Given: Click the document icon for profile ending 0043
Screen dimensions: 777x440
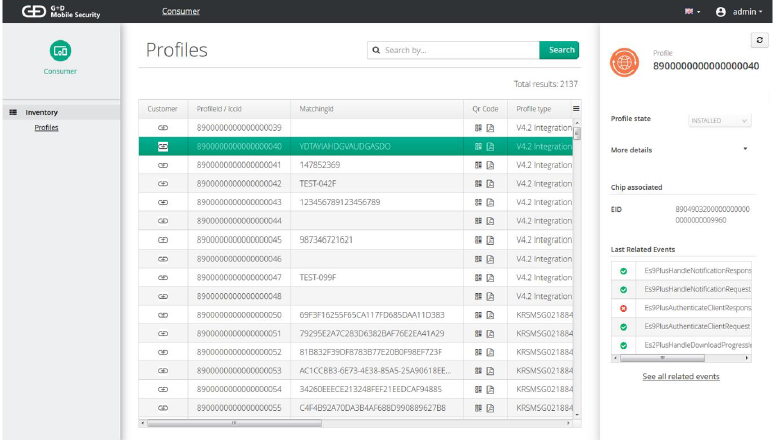Looking at the screenshot, I should tap(491, 202).
